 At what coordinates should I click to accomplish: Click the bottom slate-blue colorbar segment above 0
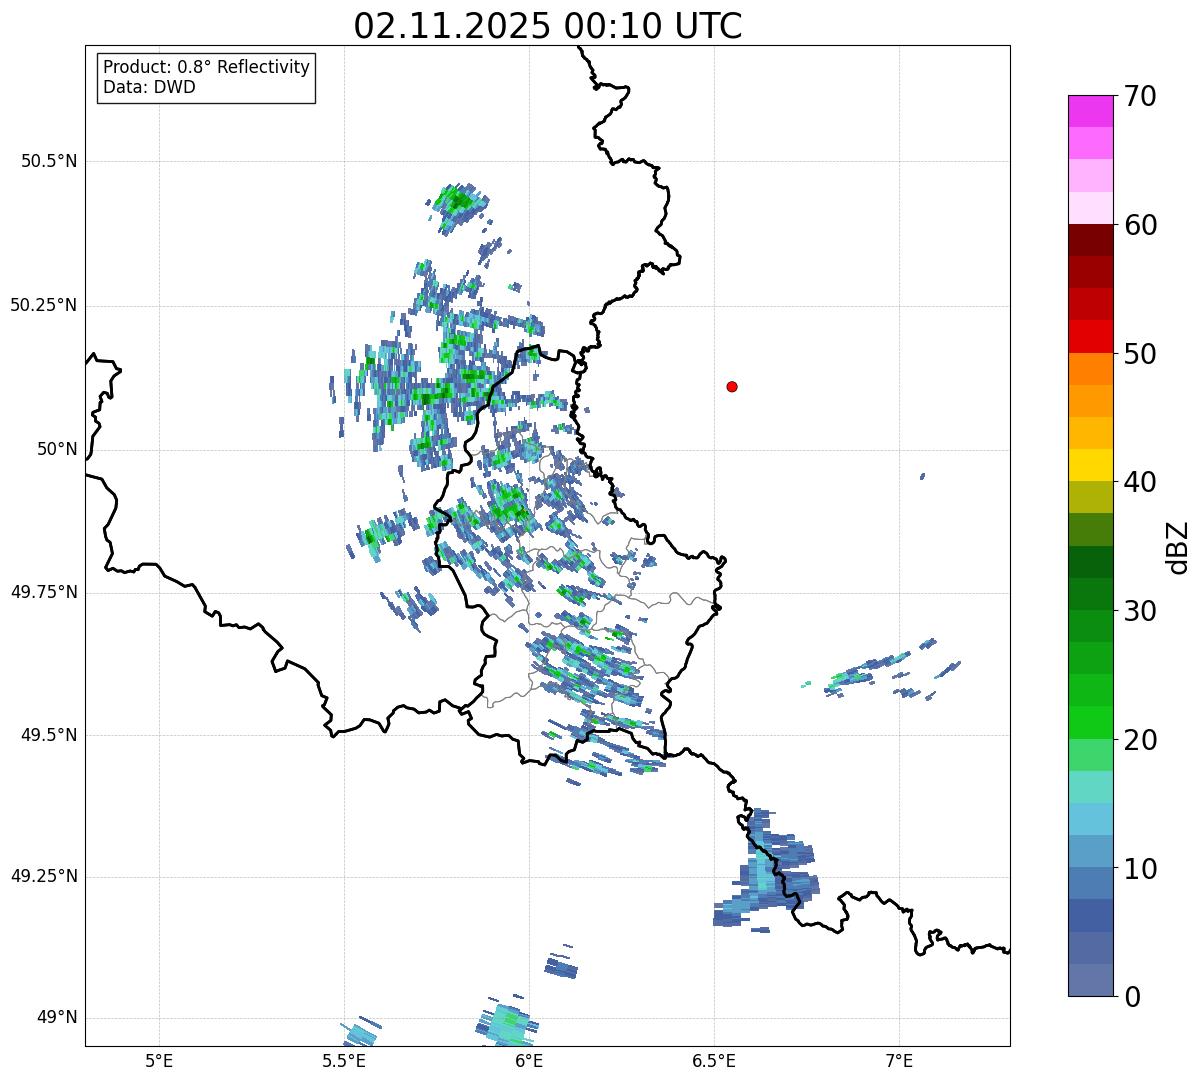tap(1090, 980)
